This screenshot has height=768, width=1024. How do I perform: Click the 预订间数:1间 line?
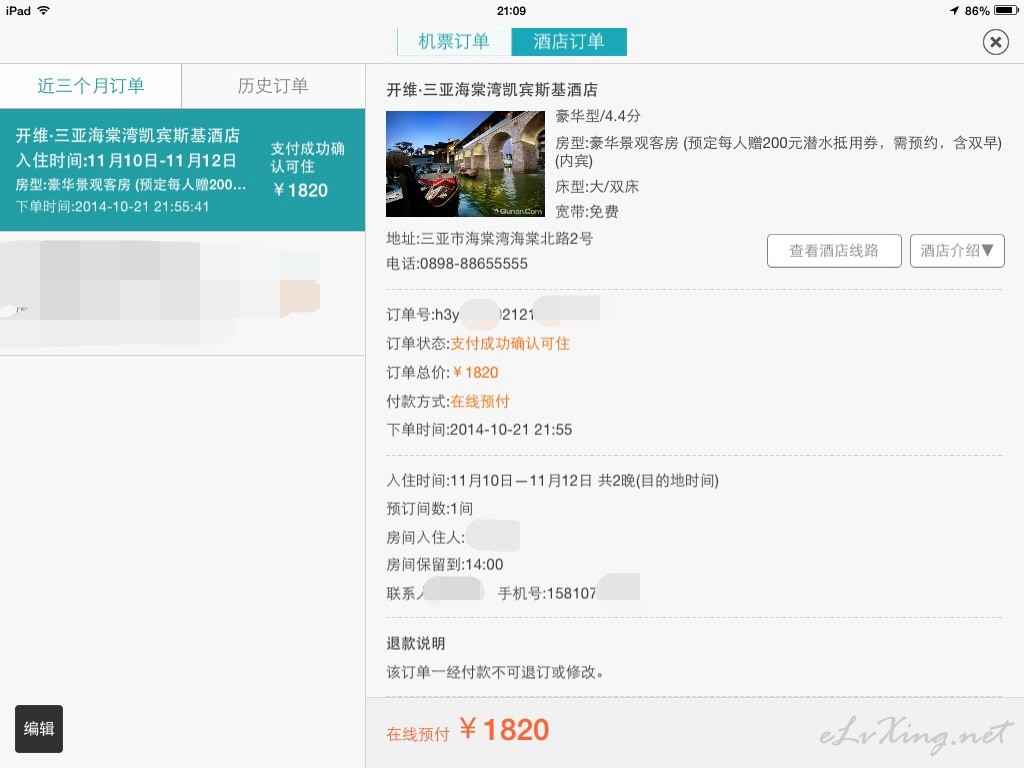tap(430, 509)
